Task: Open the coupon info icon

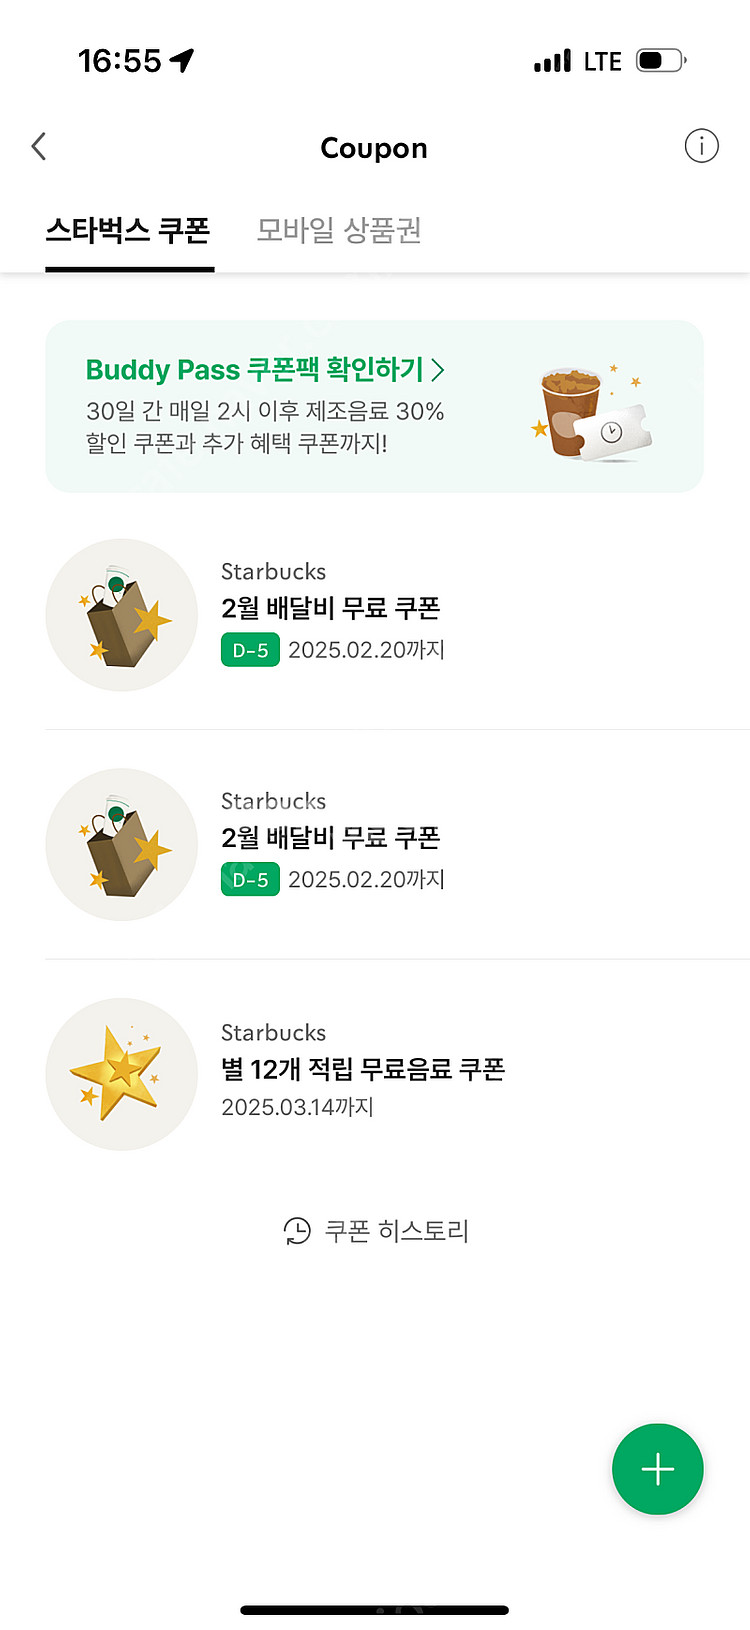Action: (701, 146)
